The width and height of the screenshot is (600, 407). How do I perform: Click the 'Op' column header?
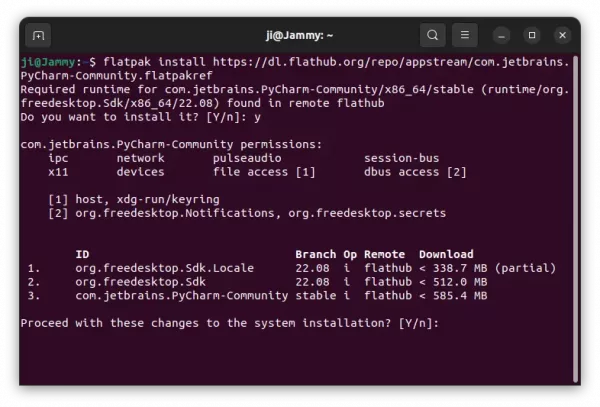click(350, 255)
